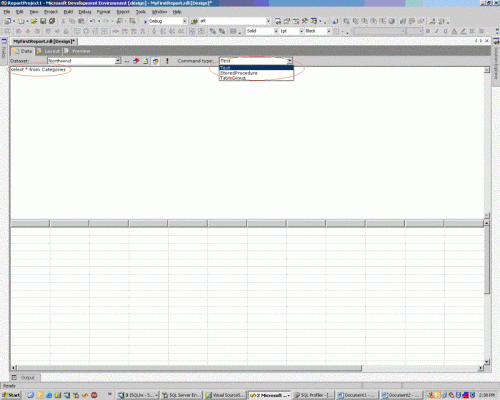Switch to Visual SourceSafe taskbar button

point(225,395)
